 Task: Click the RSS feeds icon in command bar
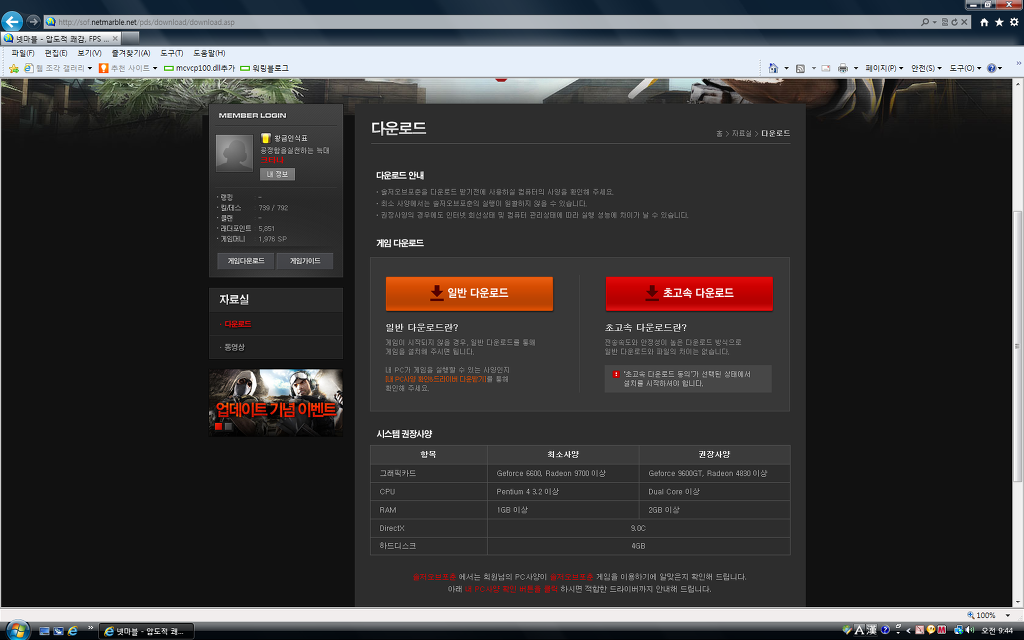[x=800, y=68]
